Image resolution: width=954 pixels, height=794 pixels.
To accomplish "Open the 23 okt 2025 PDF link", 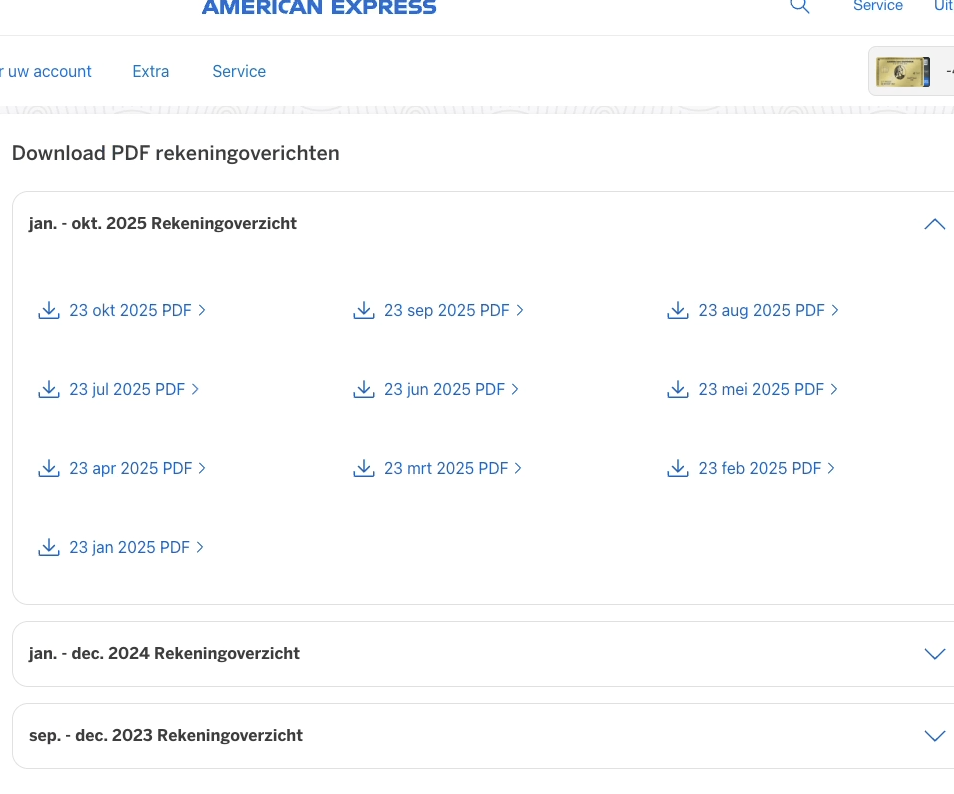I will click(138, 310).
